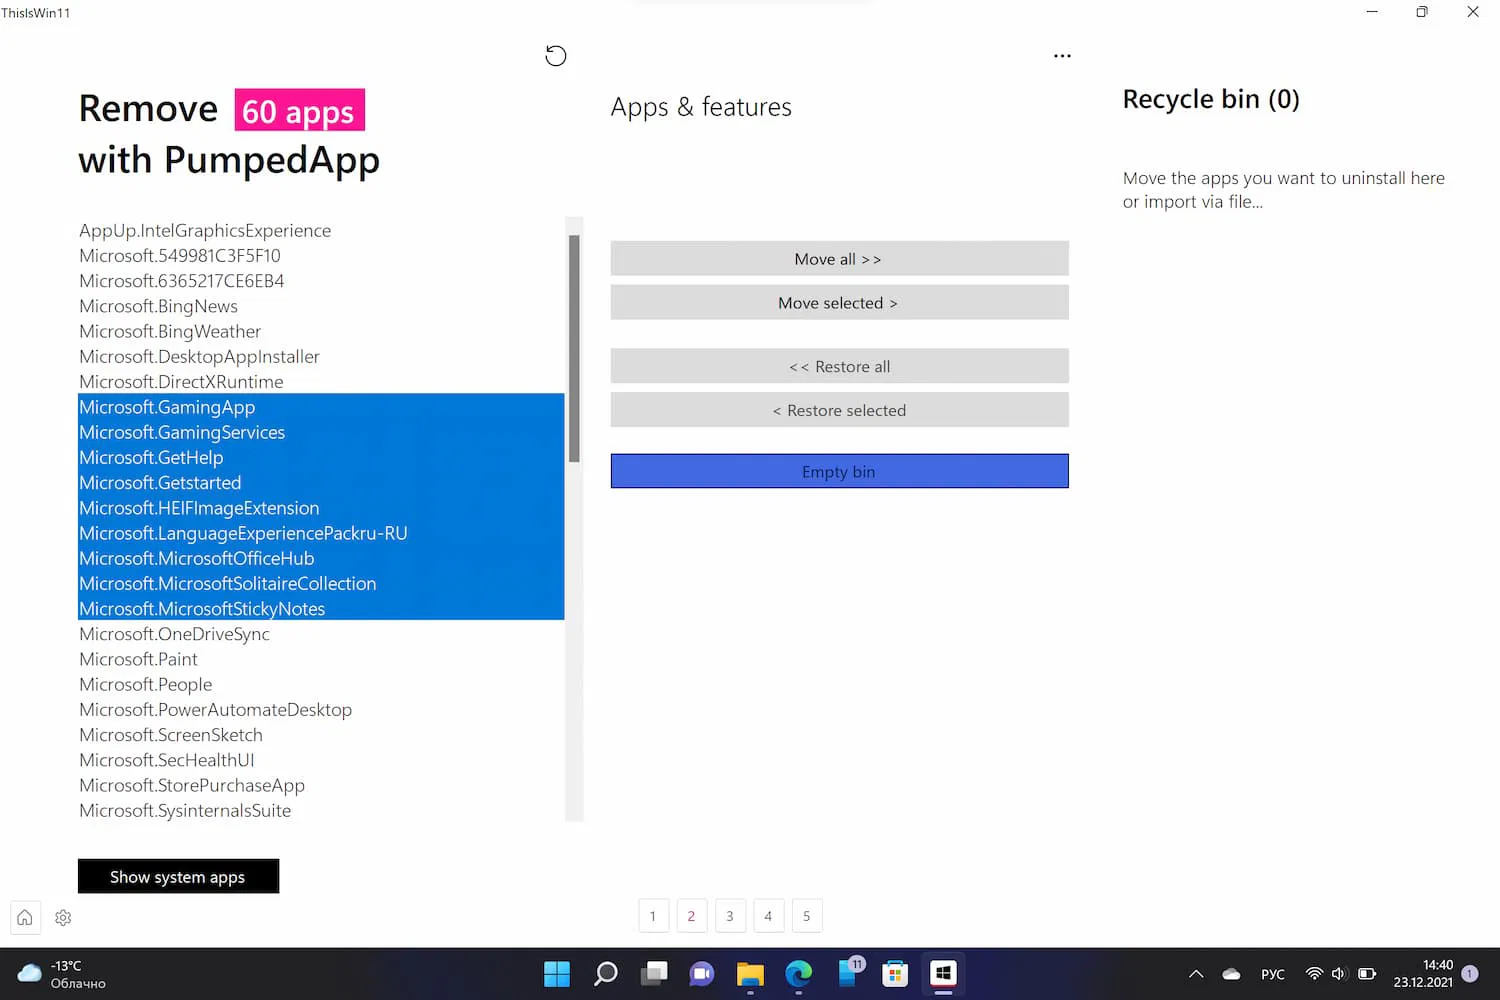Select Microsoft.OneDriveSync in the list

click(x=321, y=634)
